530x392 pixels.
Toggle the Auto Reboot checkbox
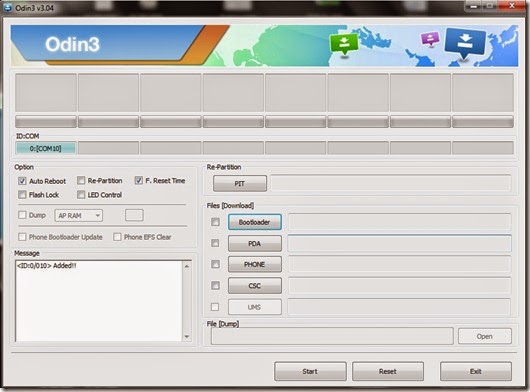[x=22, y=181]
